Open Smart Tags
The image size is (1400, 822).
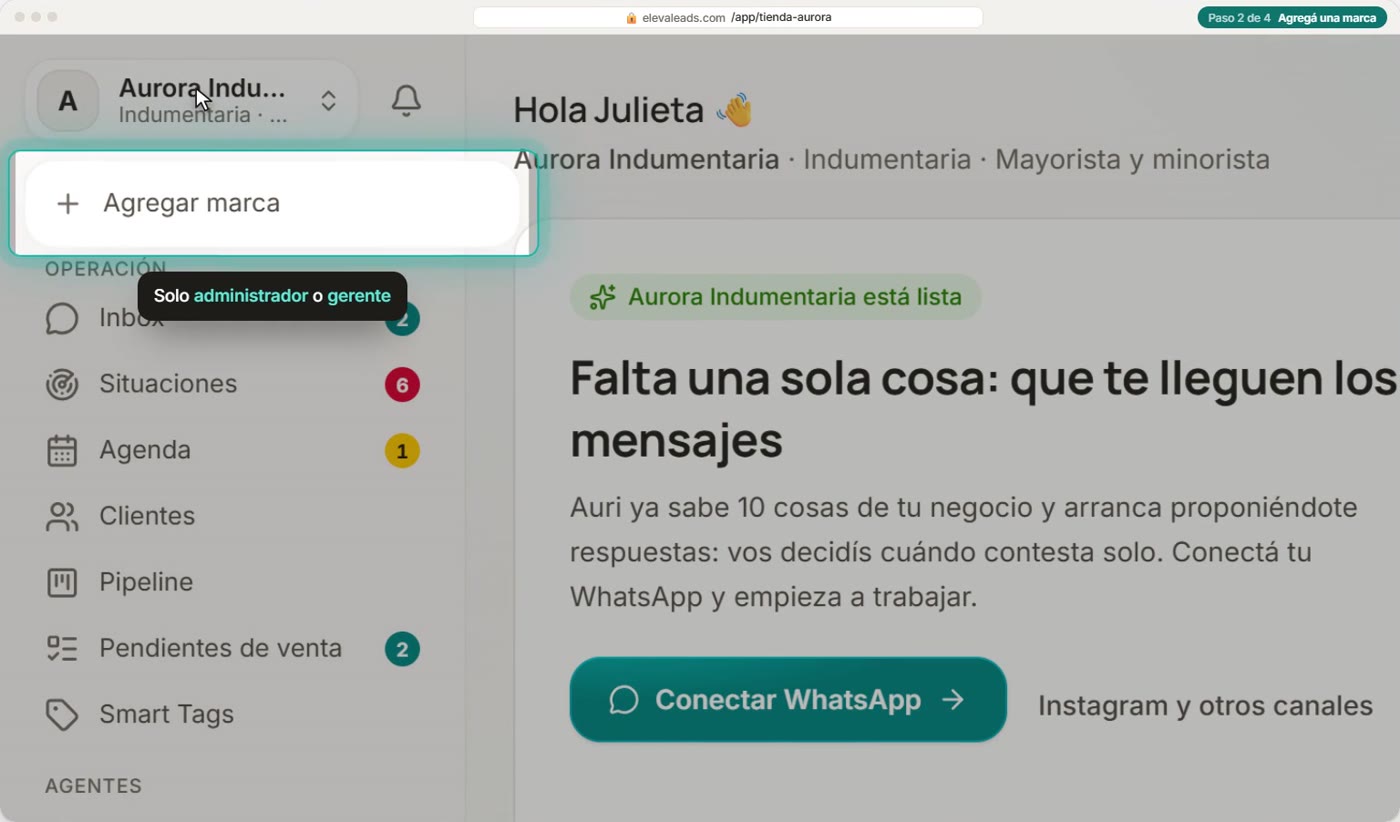tap(232, 714)
